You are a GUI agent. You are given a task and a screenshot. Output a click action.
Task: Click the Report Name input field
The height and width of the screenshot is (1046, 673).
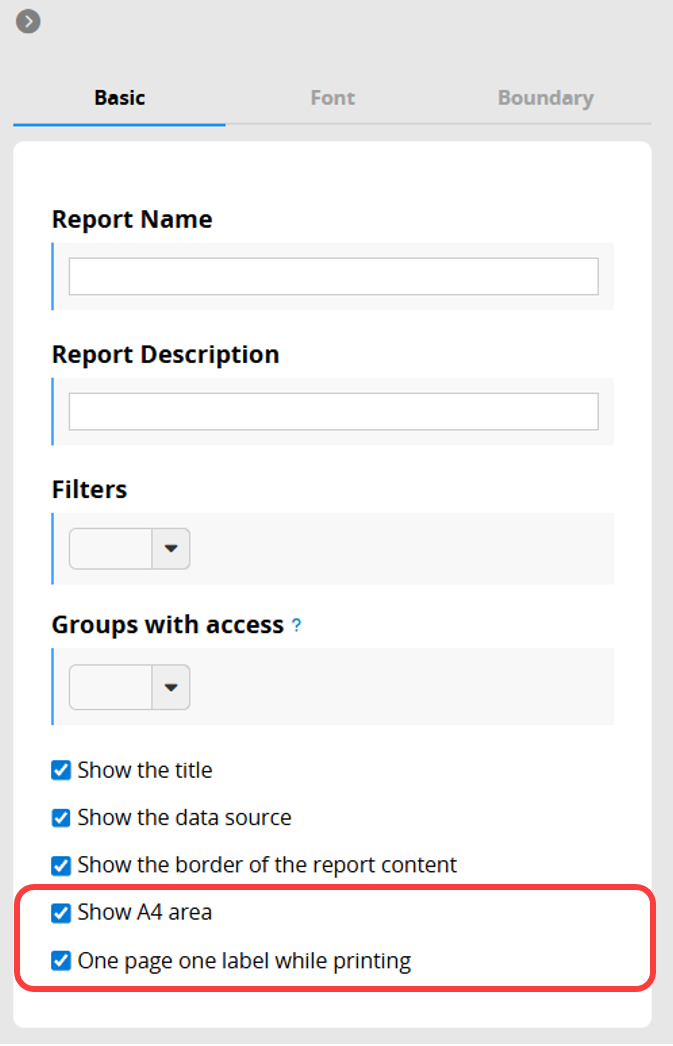click(333, 276)
